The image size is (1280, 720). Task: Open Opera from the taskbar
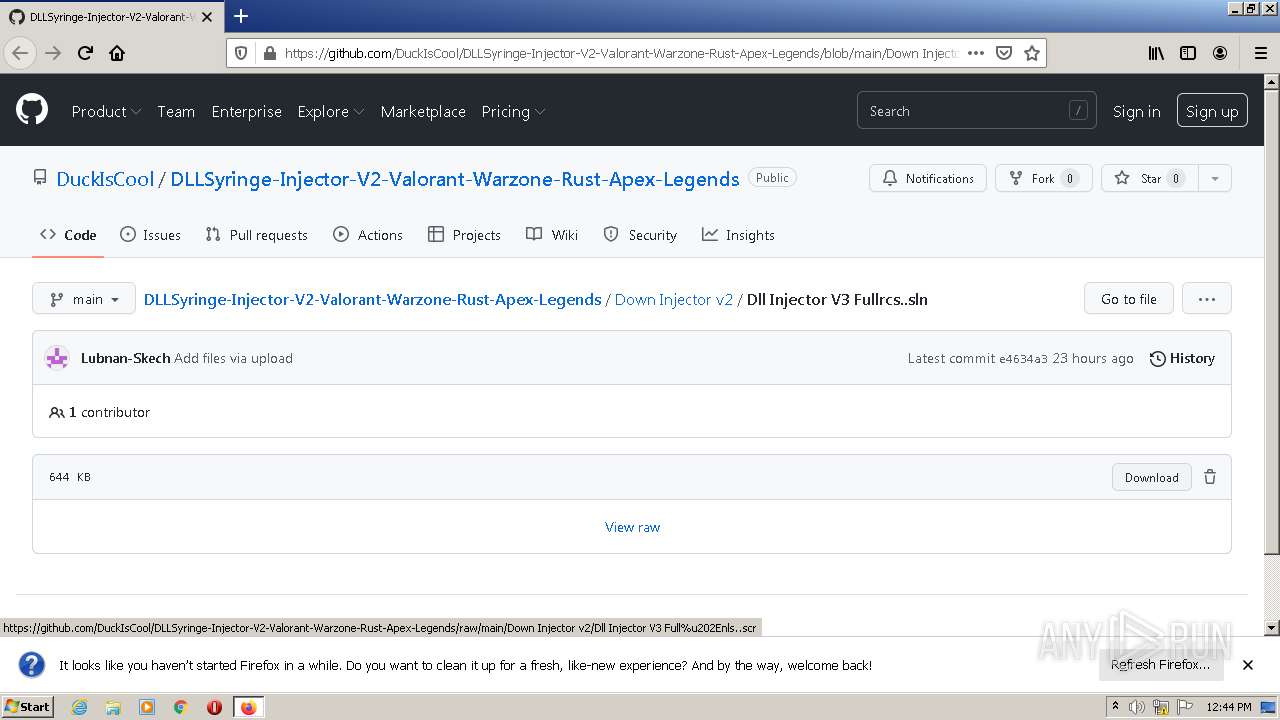coord(214,707)
